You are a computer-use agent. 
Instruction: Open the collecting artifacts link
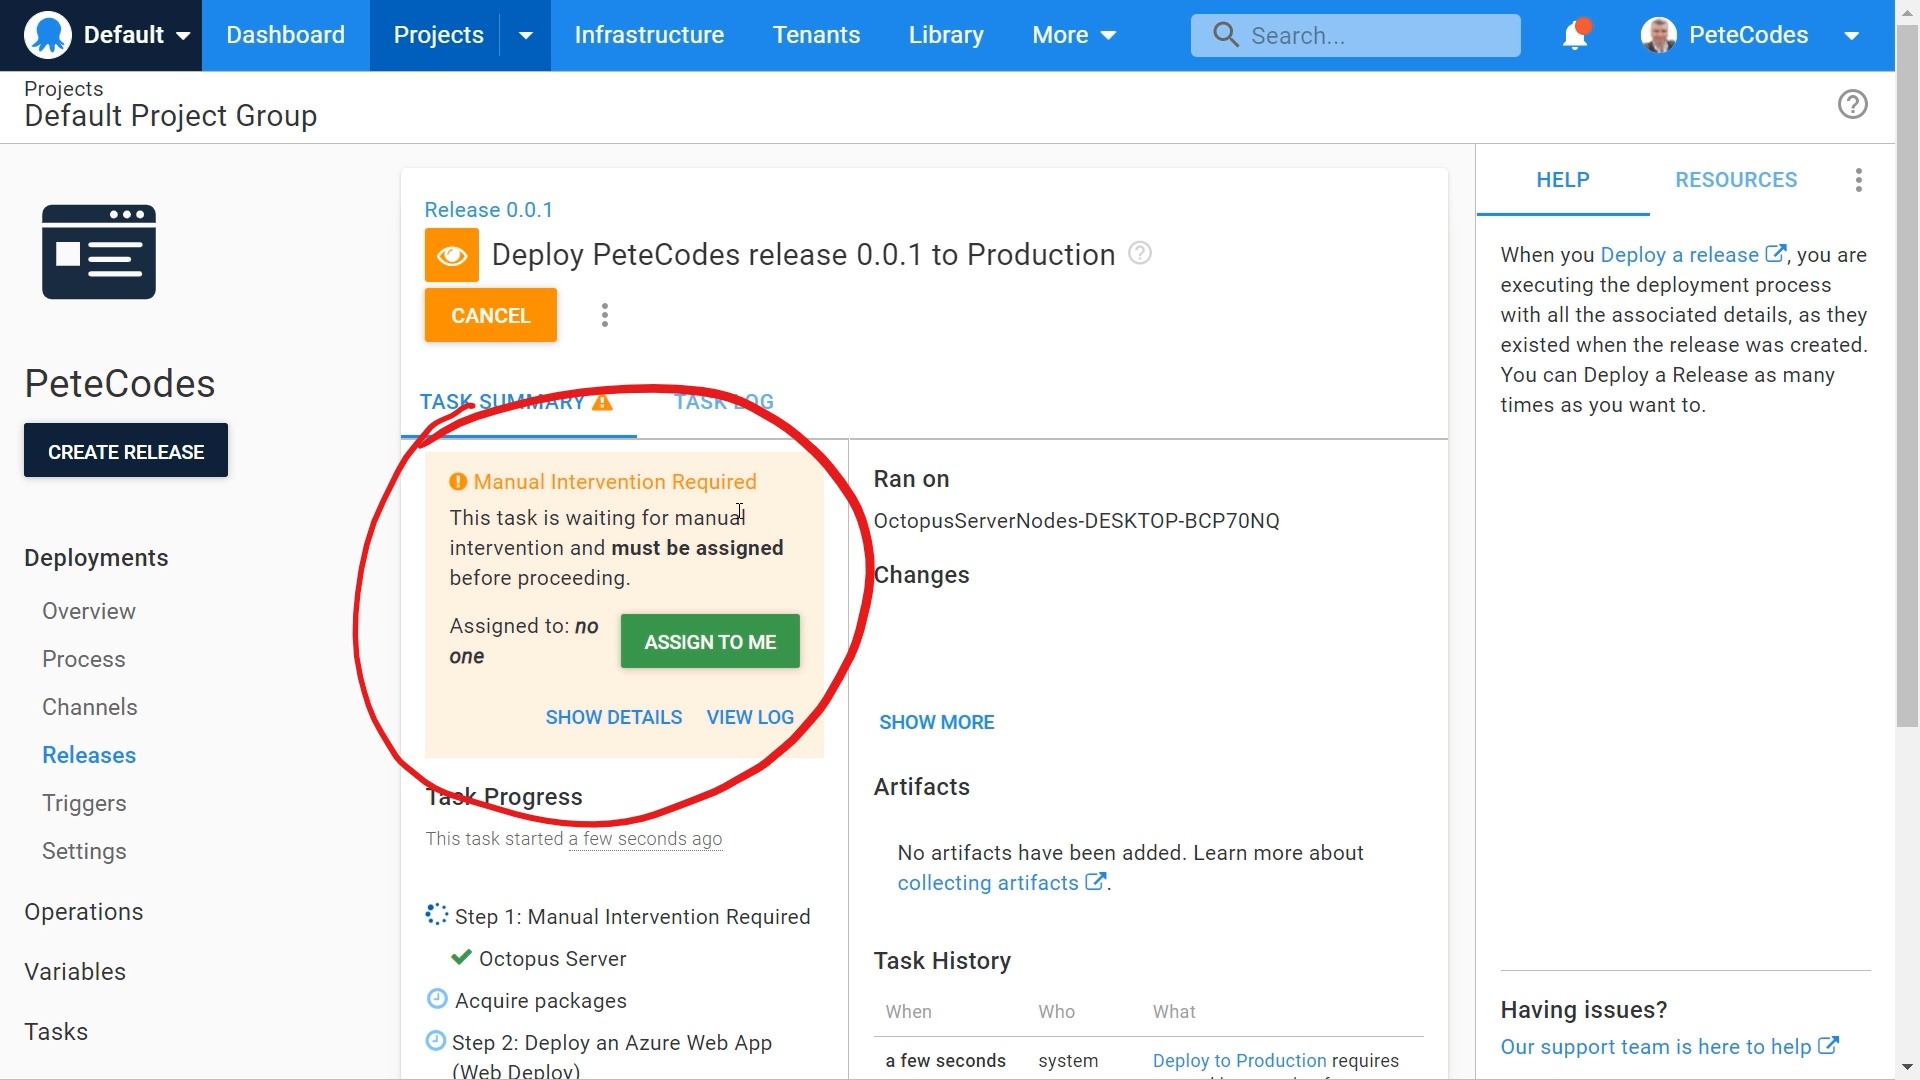click(1001, 883)
